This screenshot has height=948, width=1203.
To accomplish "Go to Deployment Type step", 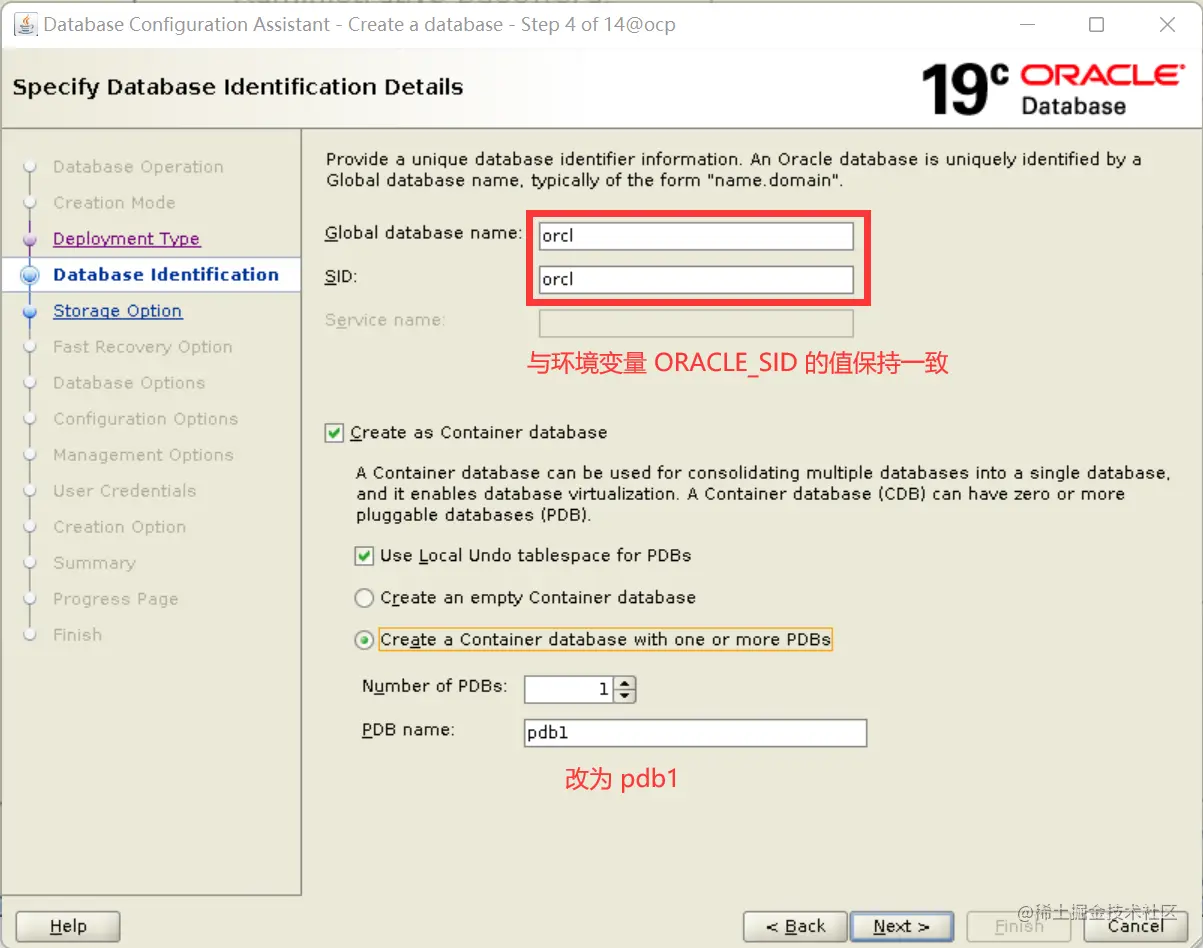I will (x=126, y=239).
